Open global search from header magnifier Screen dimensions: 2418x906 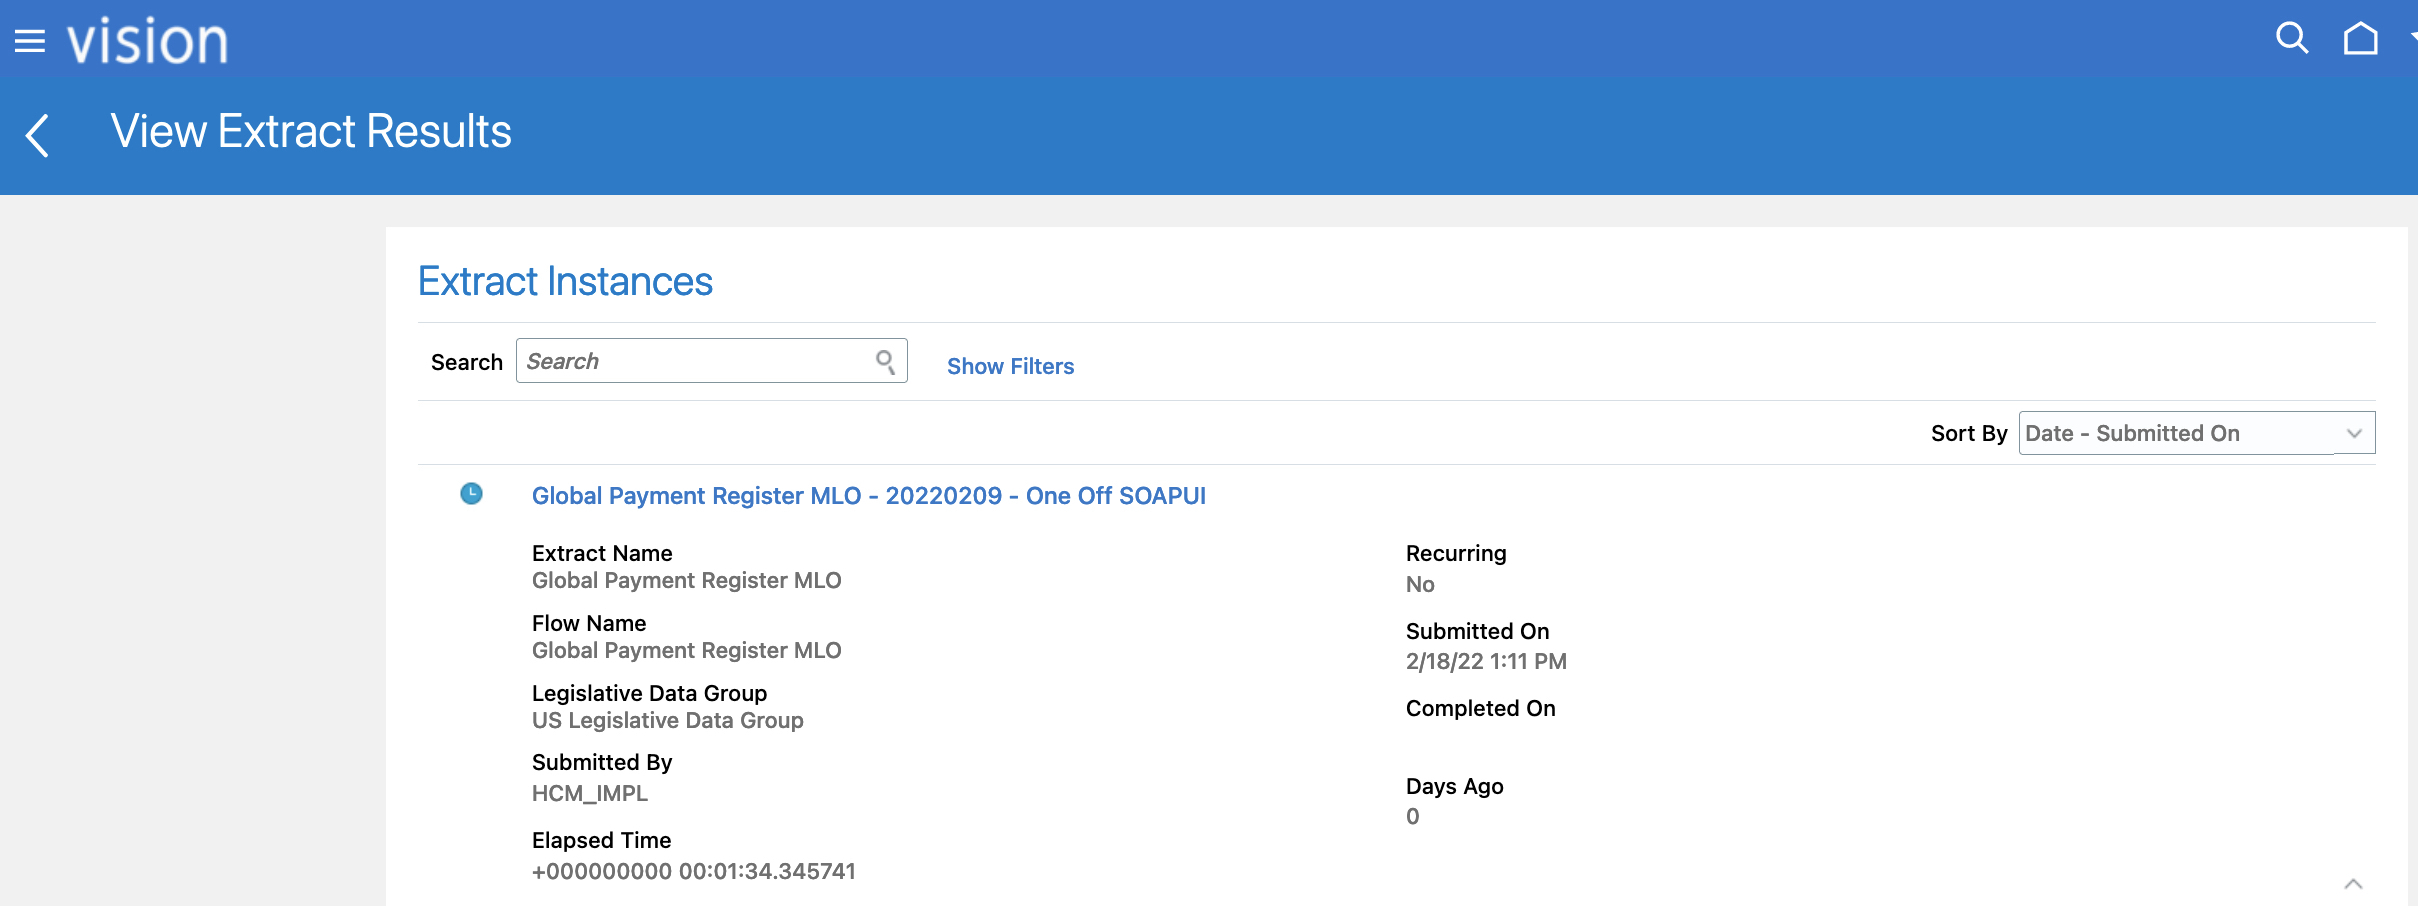2291,39
